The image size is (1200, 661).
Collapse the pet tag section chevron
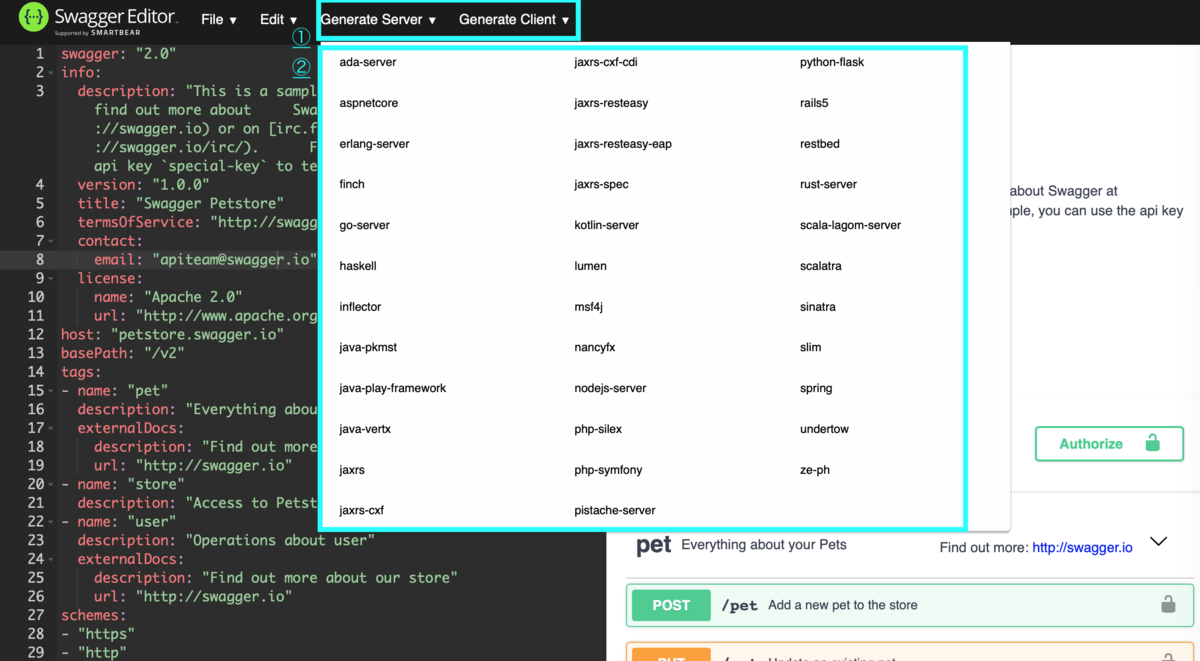coord(1158,542)
